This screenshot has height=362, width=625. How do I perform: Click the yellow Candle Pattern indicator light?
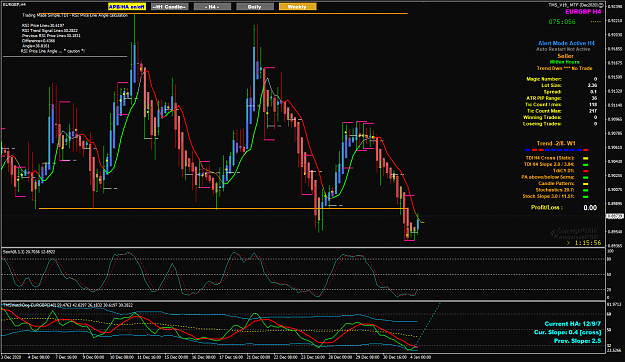pyautogui.click(x=586, y=184)
